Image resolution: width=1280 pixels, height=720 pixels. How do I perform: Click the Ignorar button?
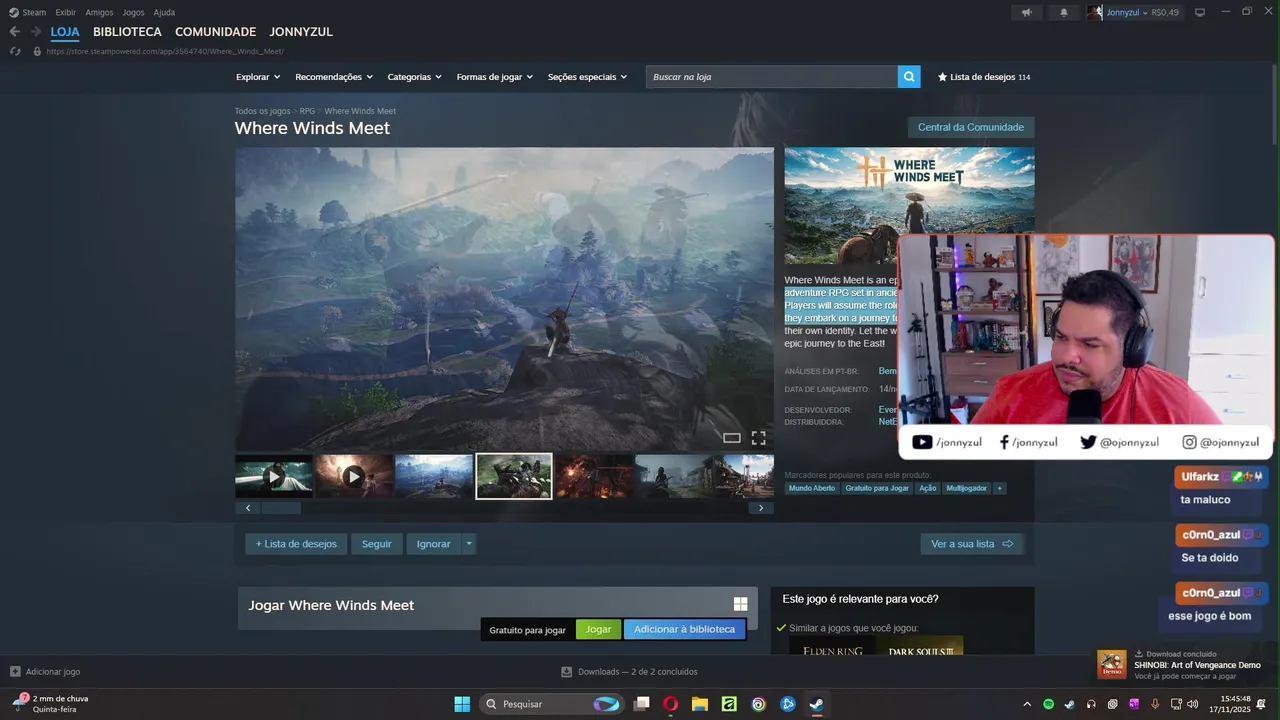coord(434,544)
